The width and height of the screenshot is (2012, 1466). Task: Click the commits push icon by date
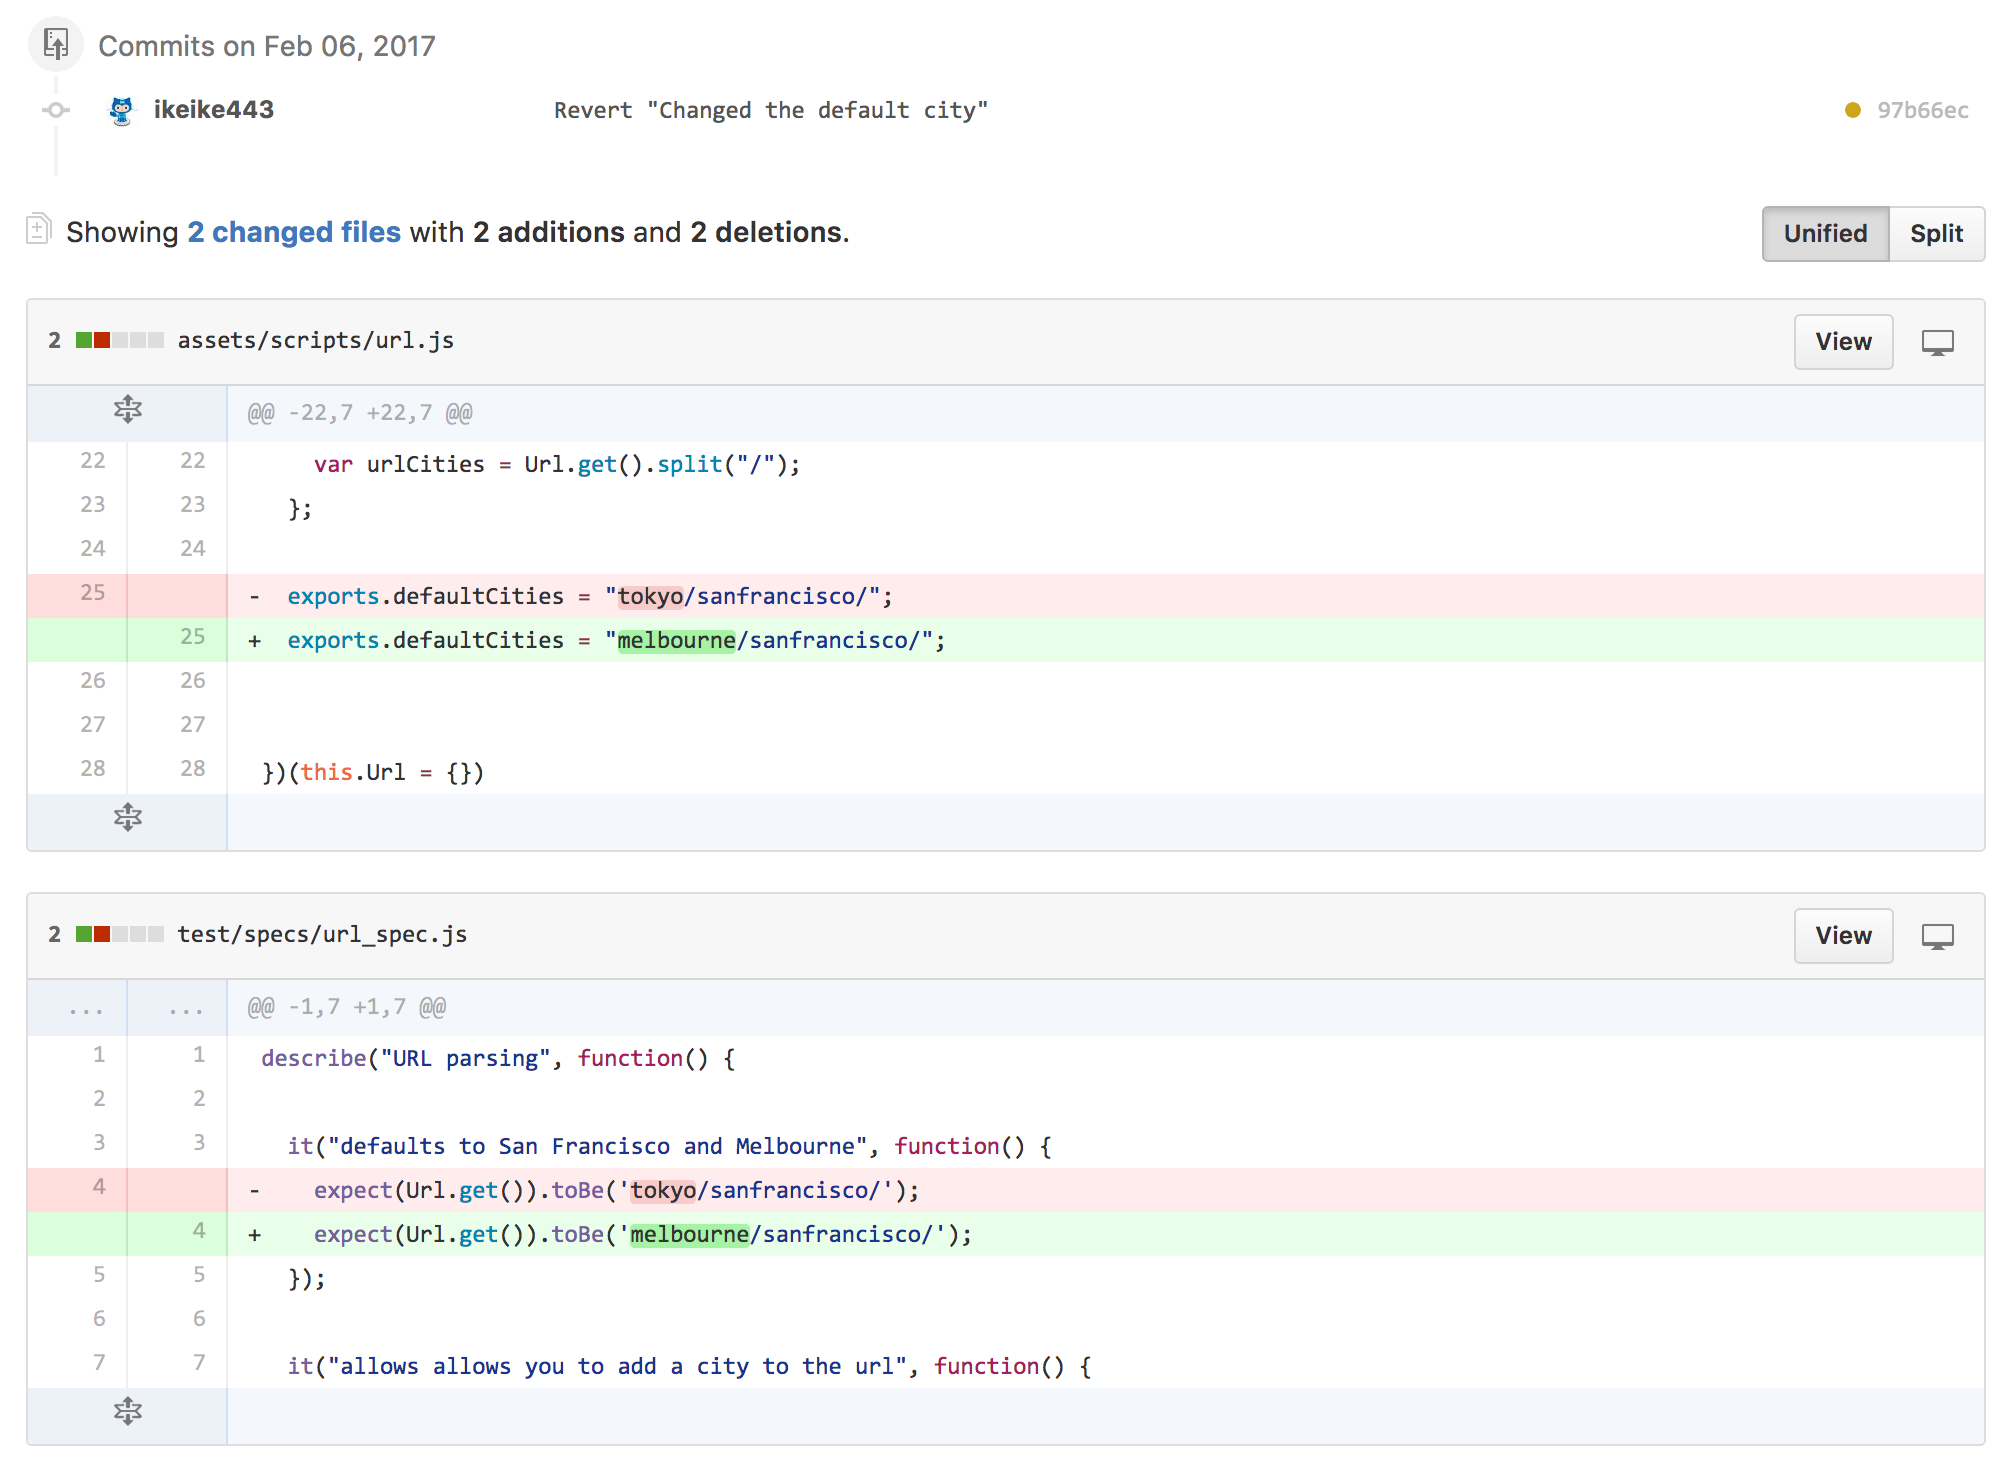tap(56, 44)
